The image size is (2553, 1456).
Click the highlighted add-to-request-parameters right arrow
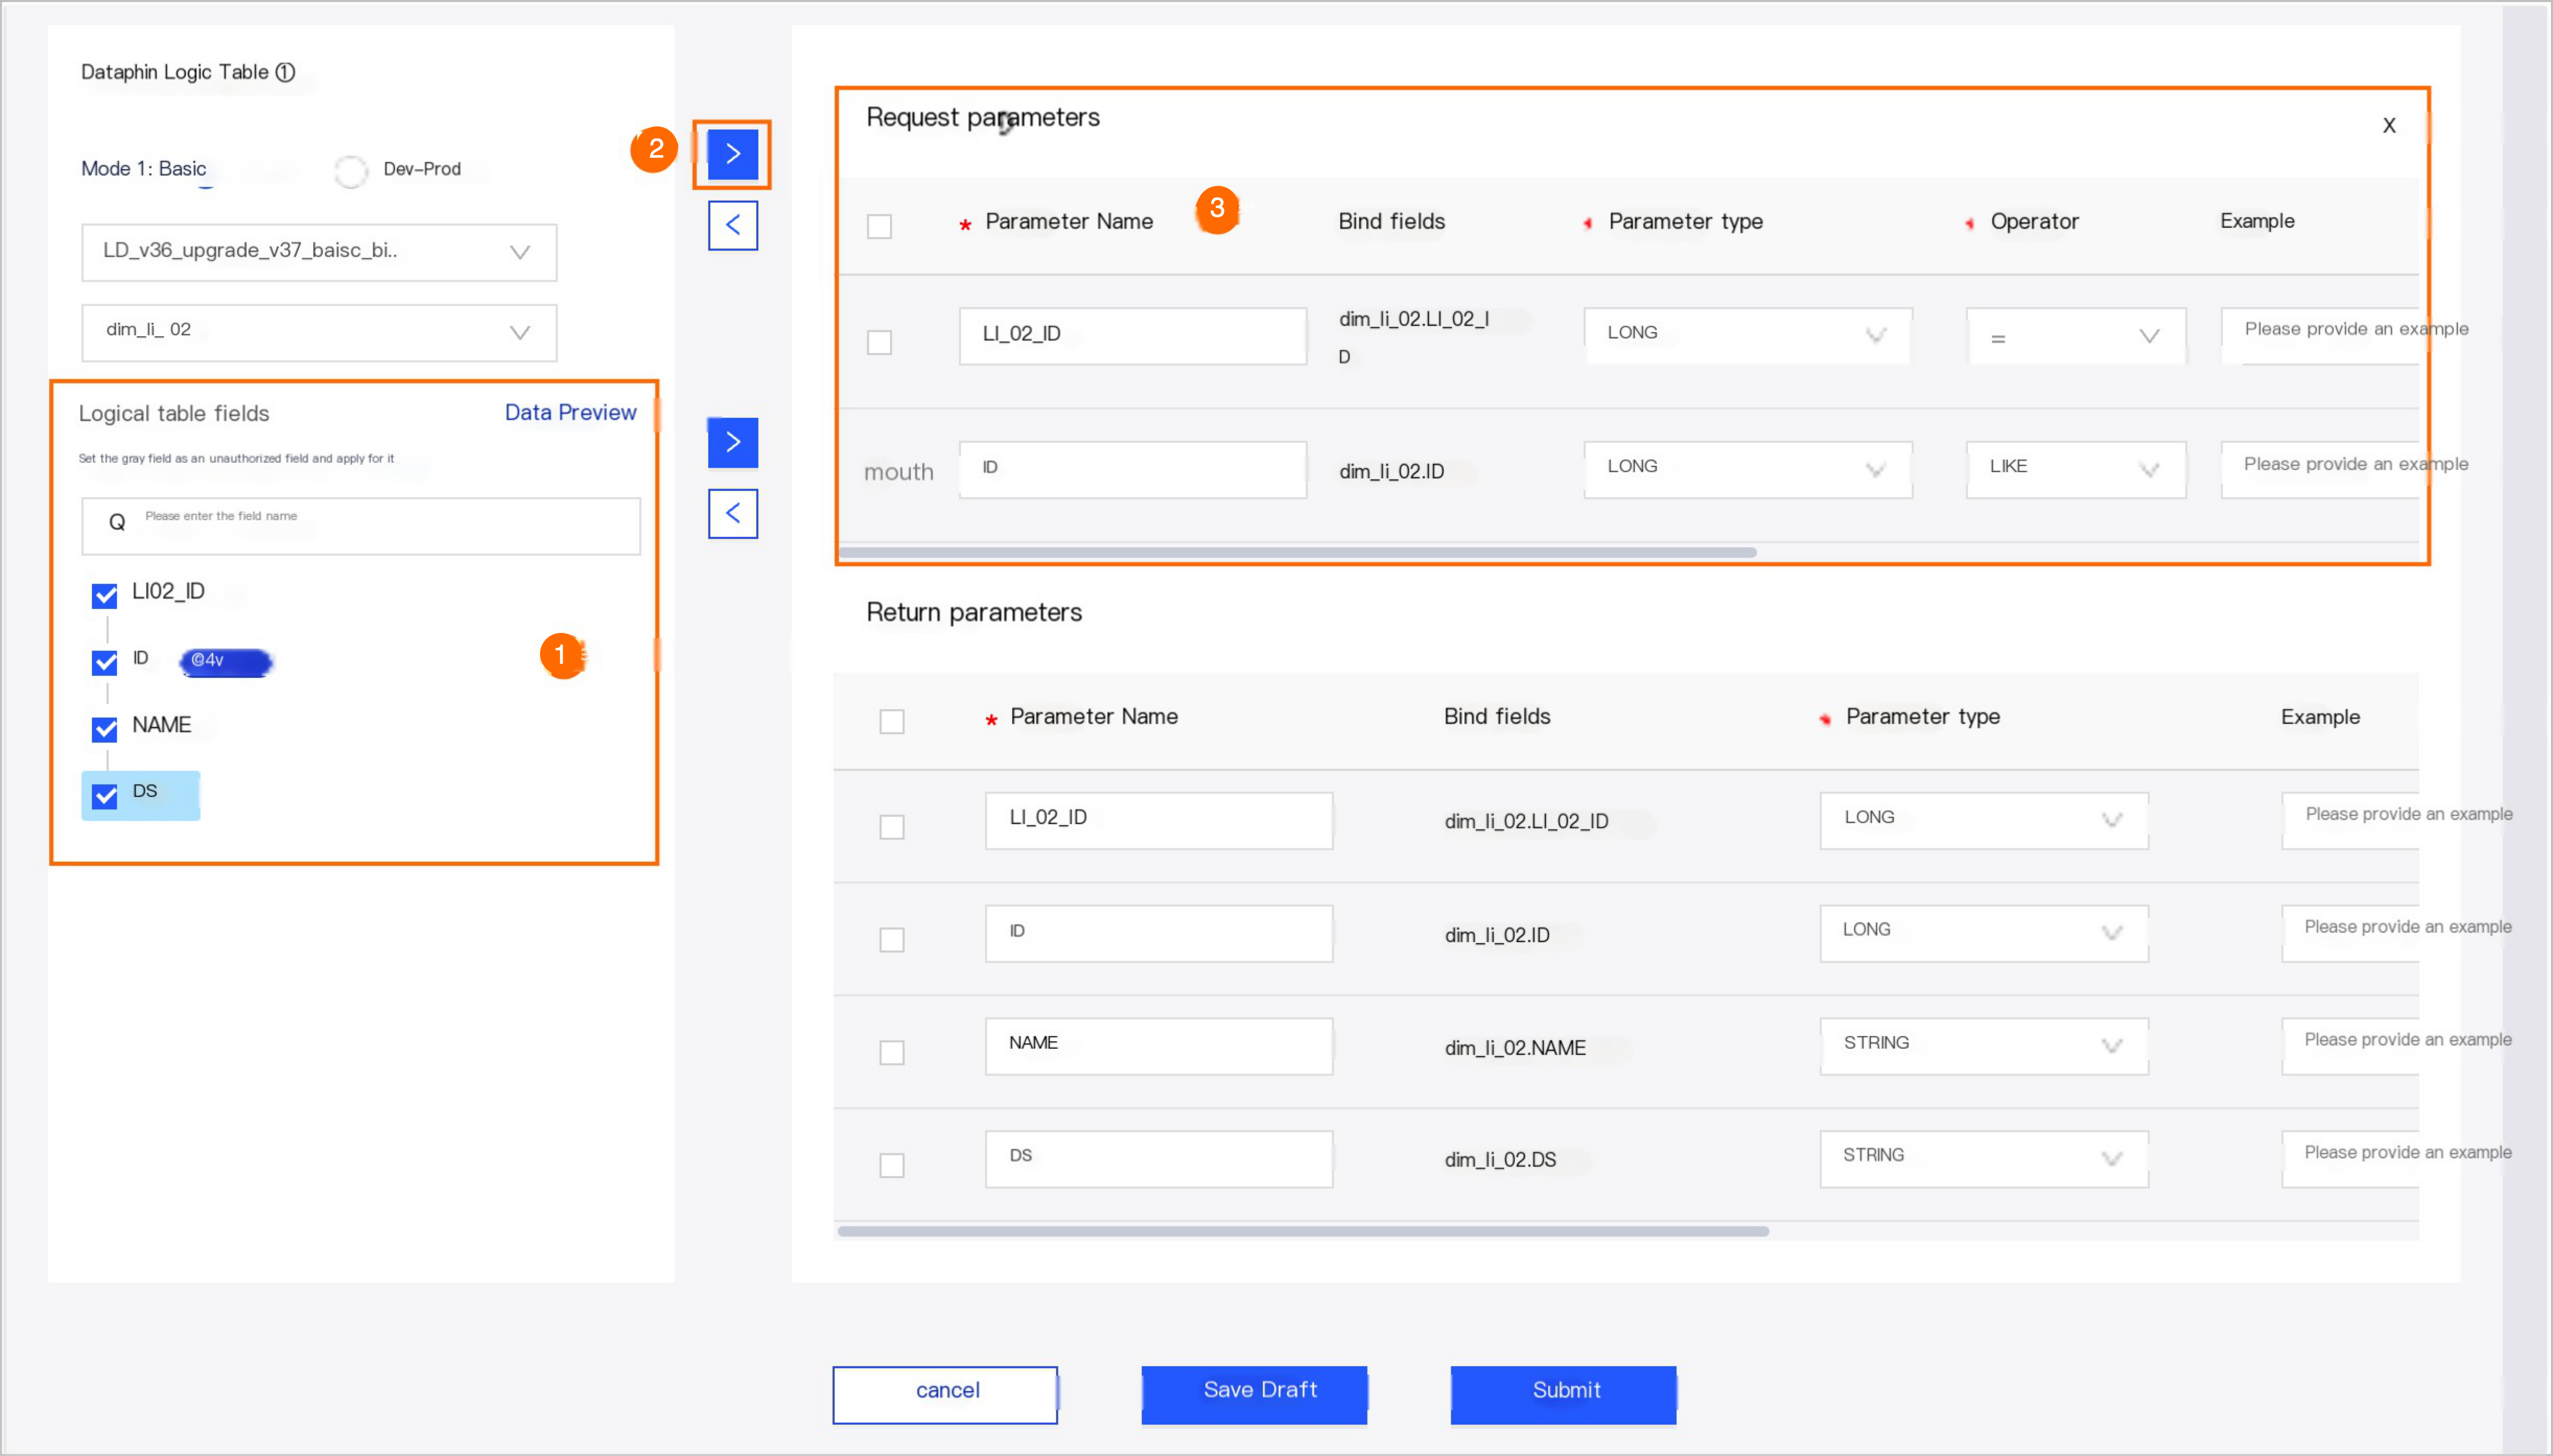732,154
